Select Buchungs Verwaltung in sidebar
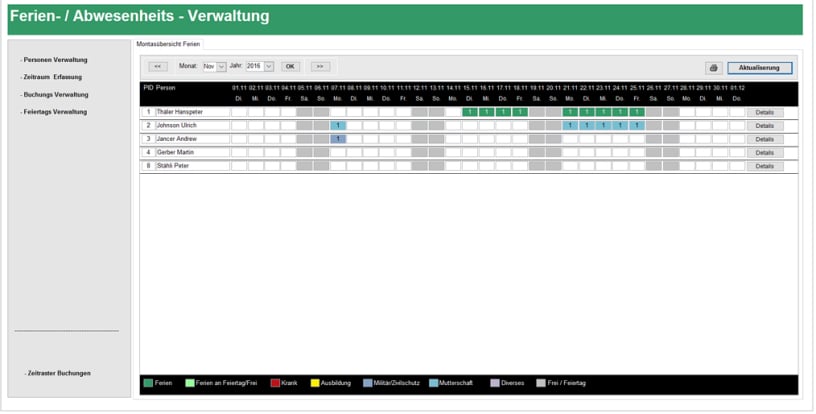The image size is (816, 414). pyautogui.click(x=56, y=94)
